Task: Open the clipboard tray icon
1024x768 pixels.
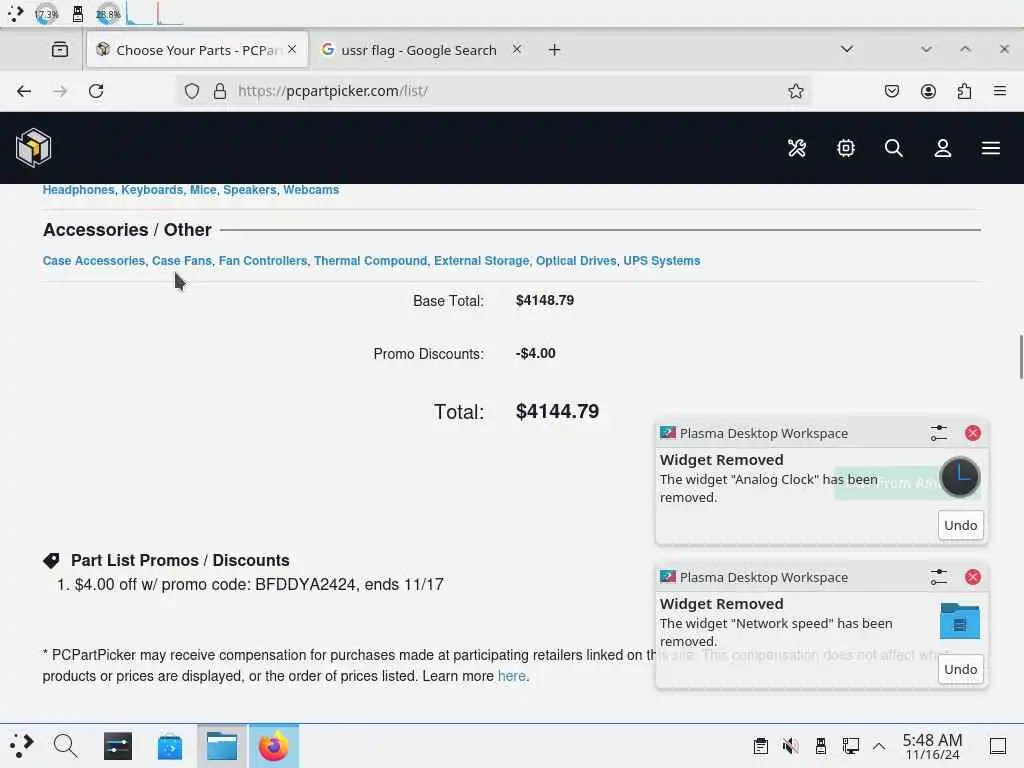Action: point(760,746)
